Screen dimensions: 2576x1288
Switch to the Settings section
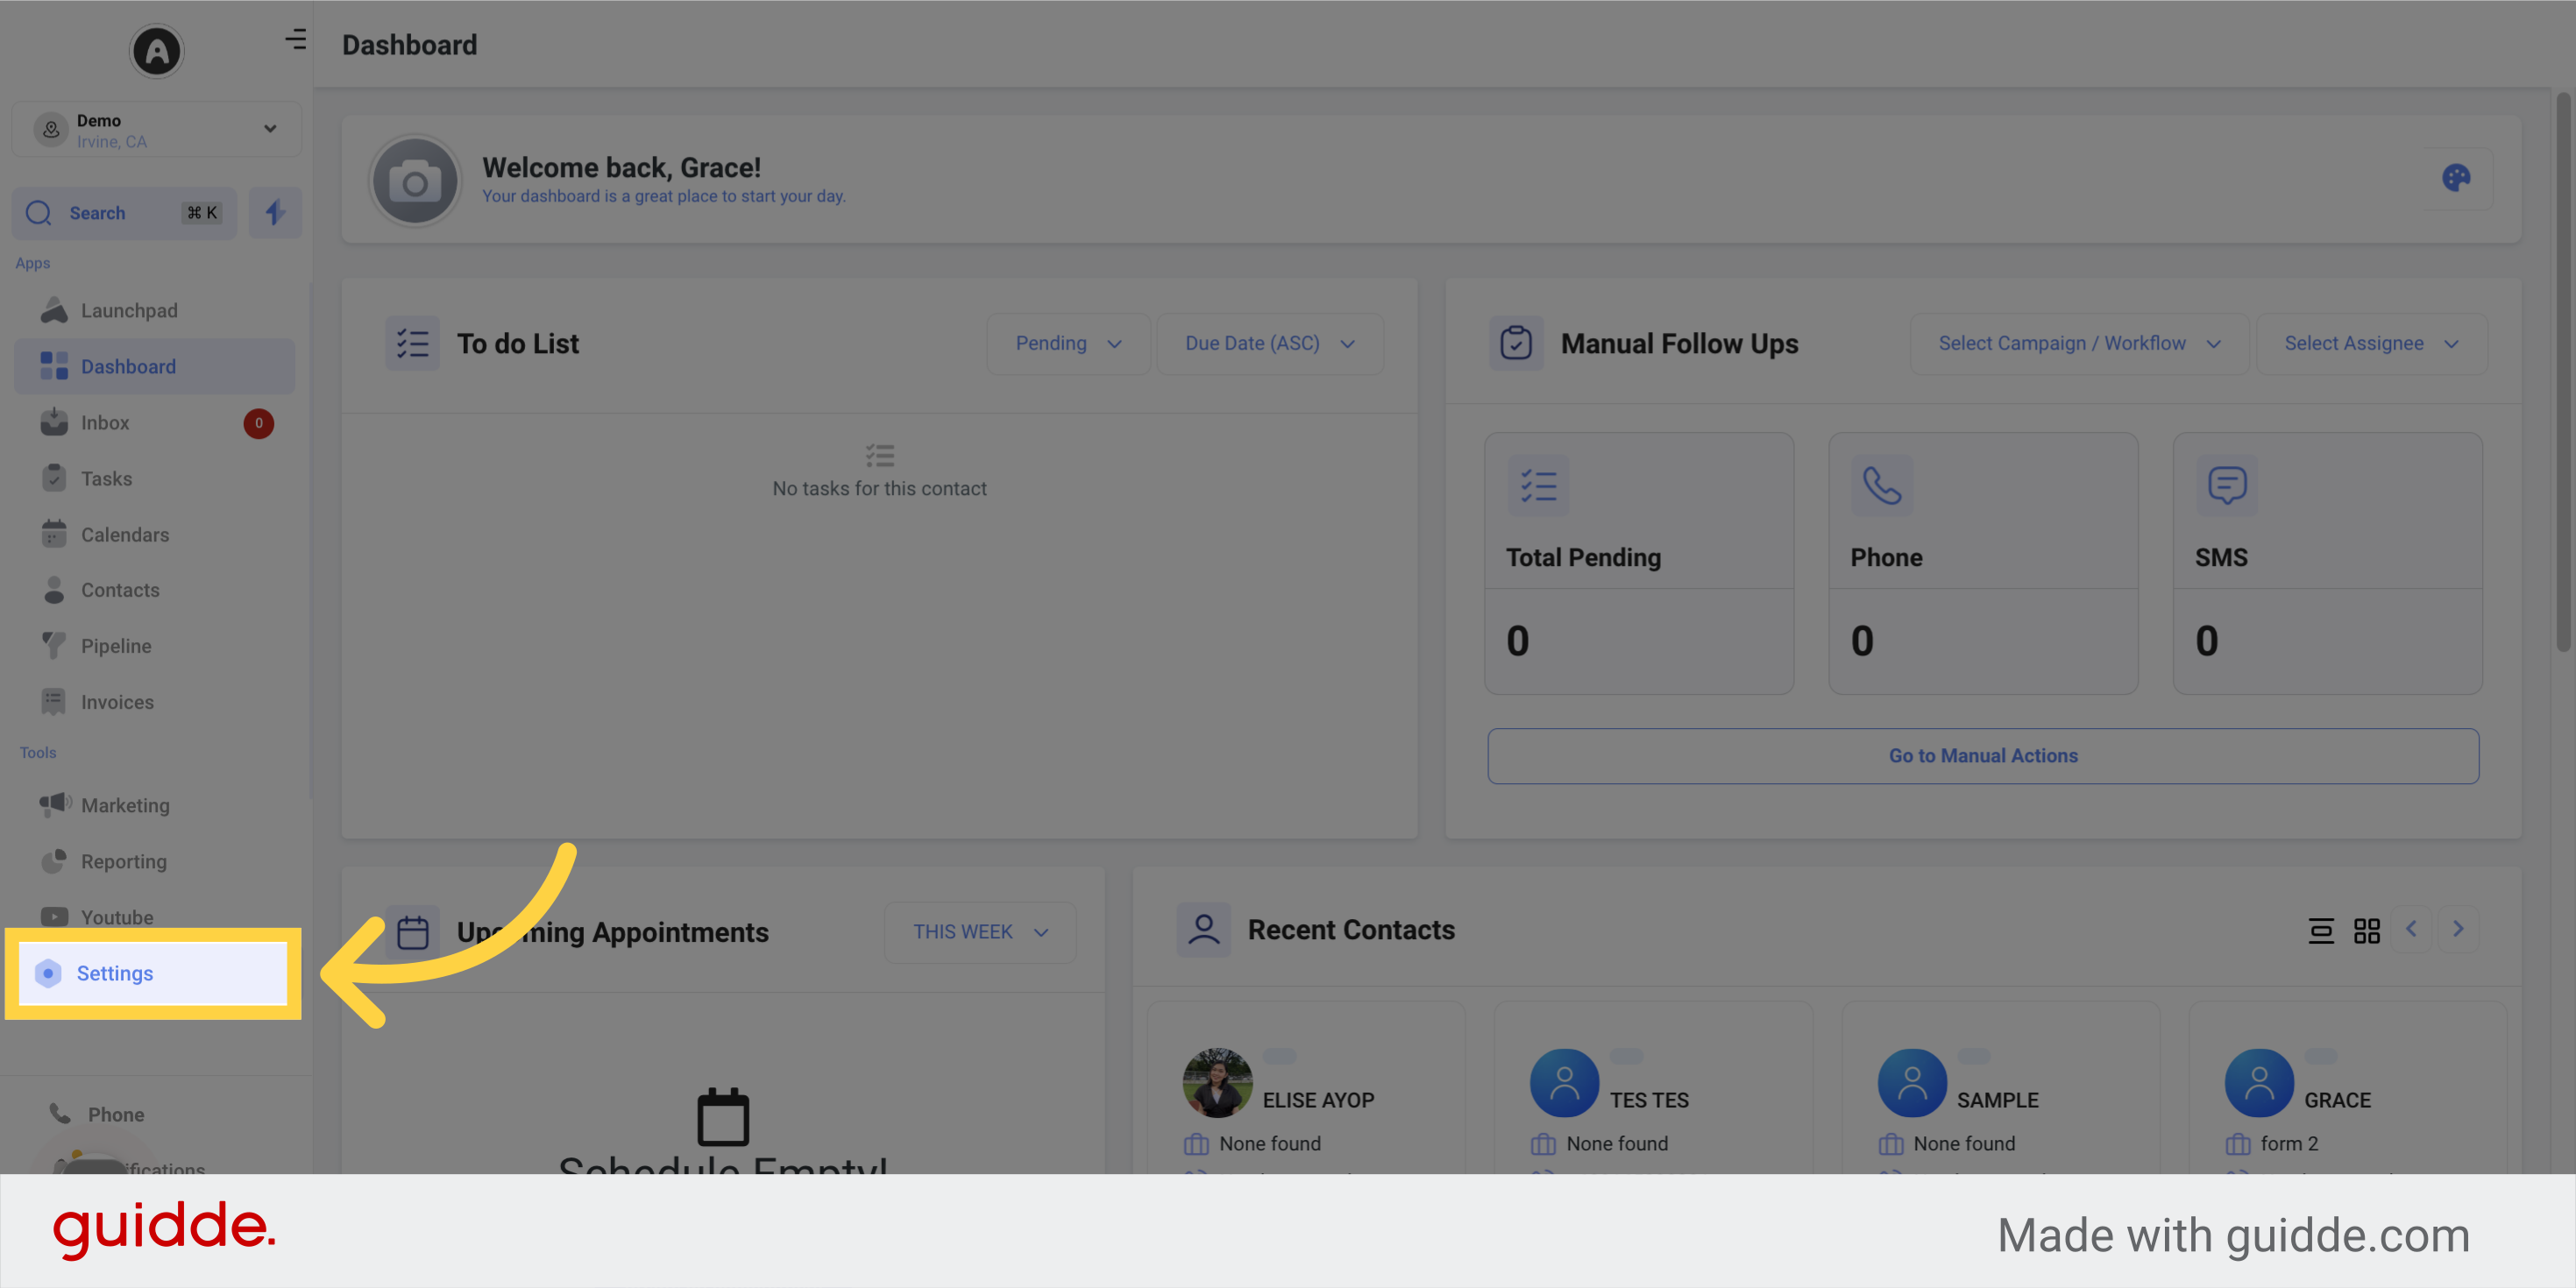(x=115, y=972)
